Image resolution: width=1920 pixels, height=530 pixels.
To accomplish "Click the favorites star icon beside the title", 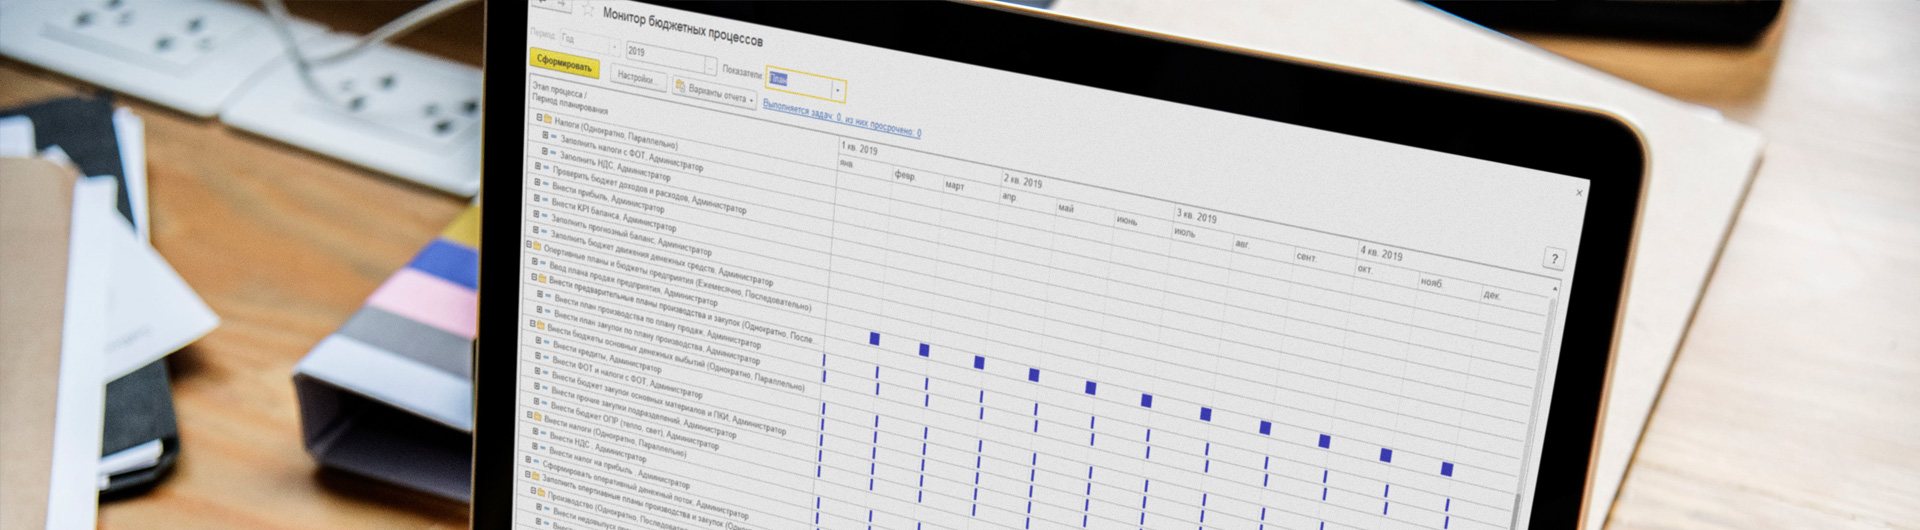I will click(588, 10).
